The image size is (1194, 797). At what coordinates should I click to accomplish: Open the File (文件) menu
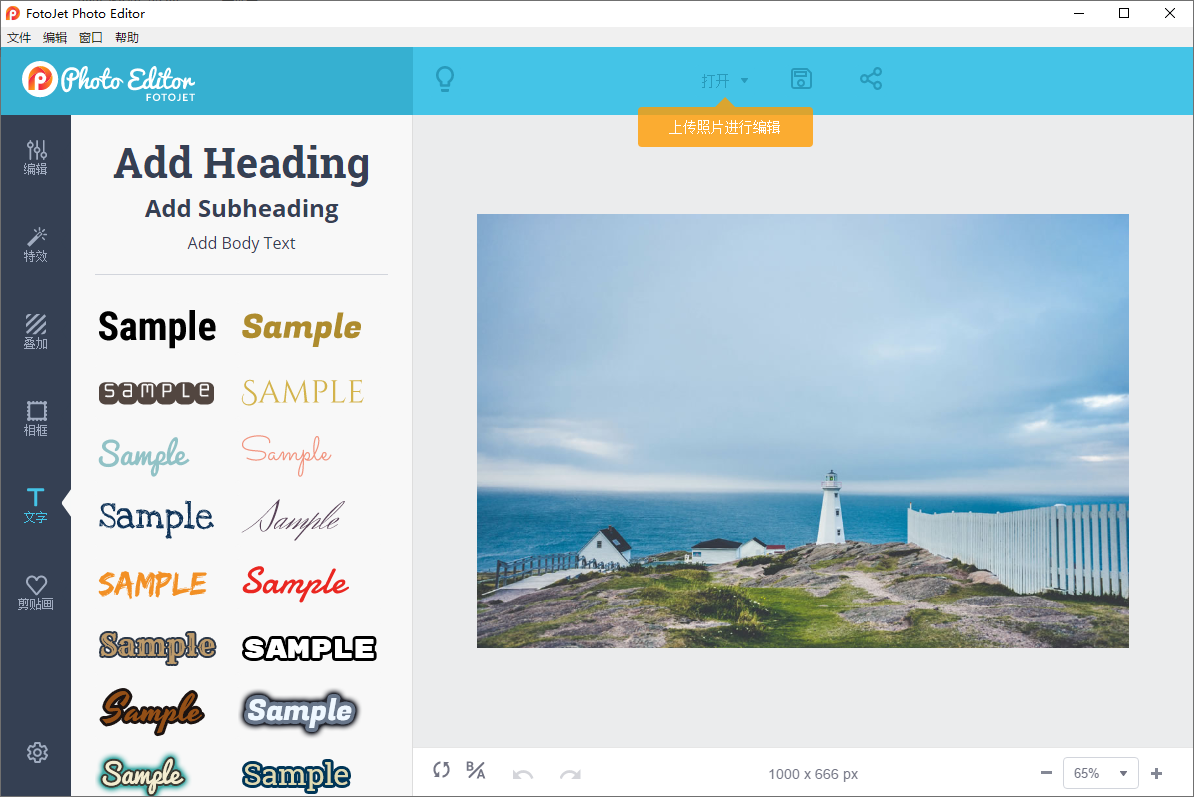19,38
